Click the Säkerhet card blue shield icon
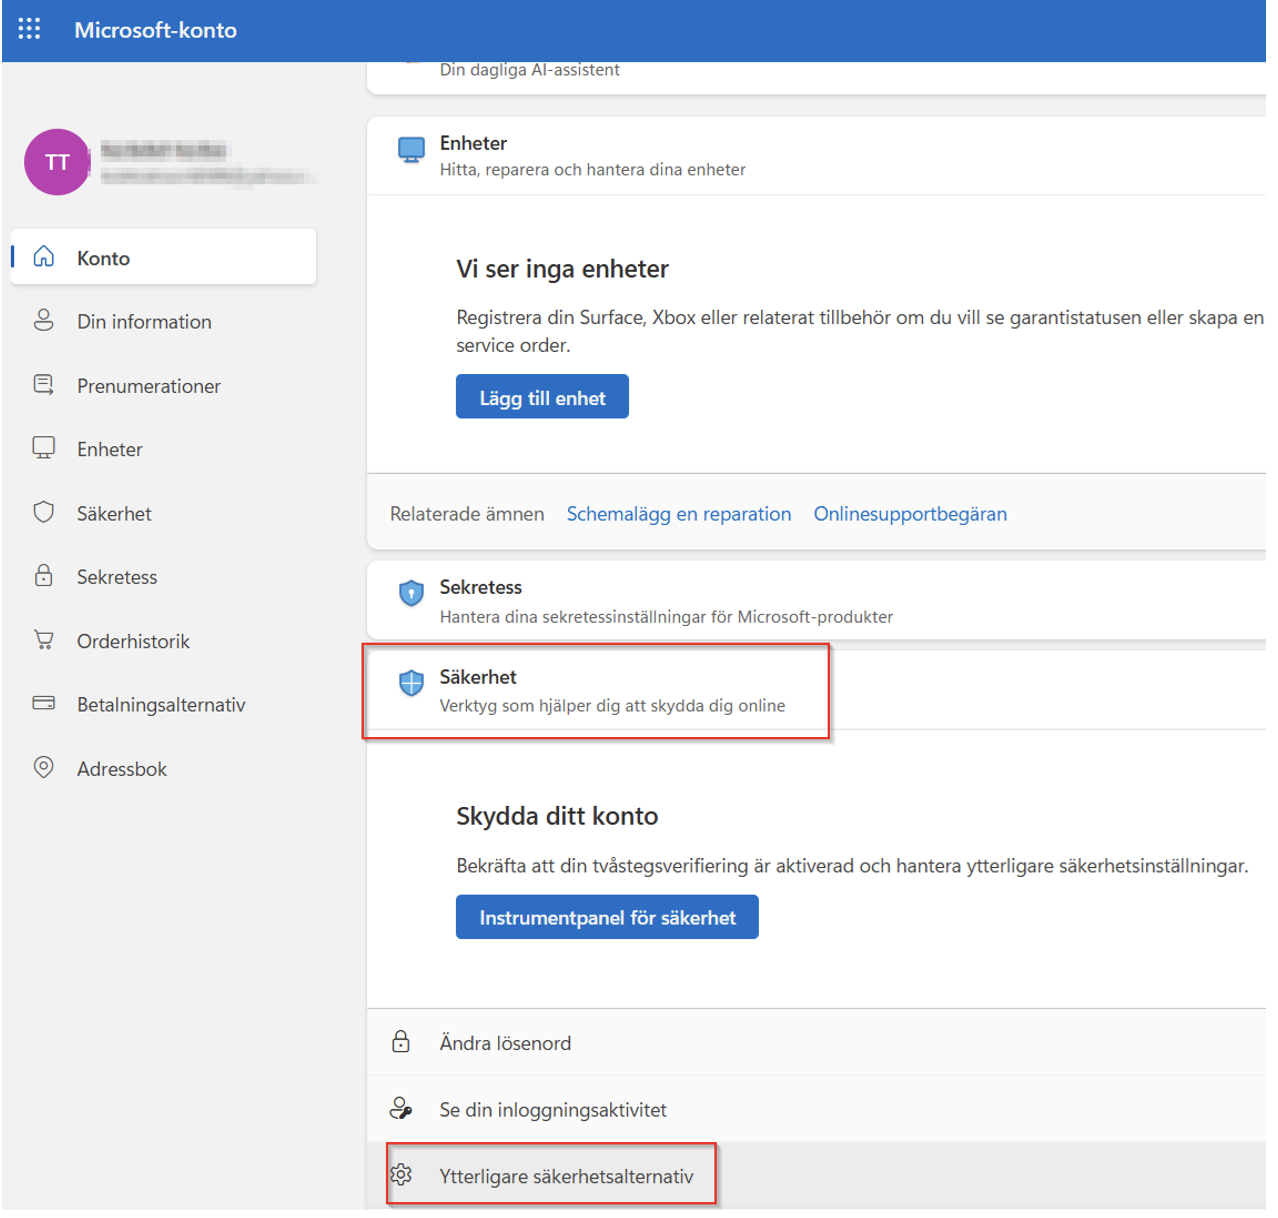This screenshot has height=1218, width=1278. coord(411,683)
